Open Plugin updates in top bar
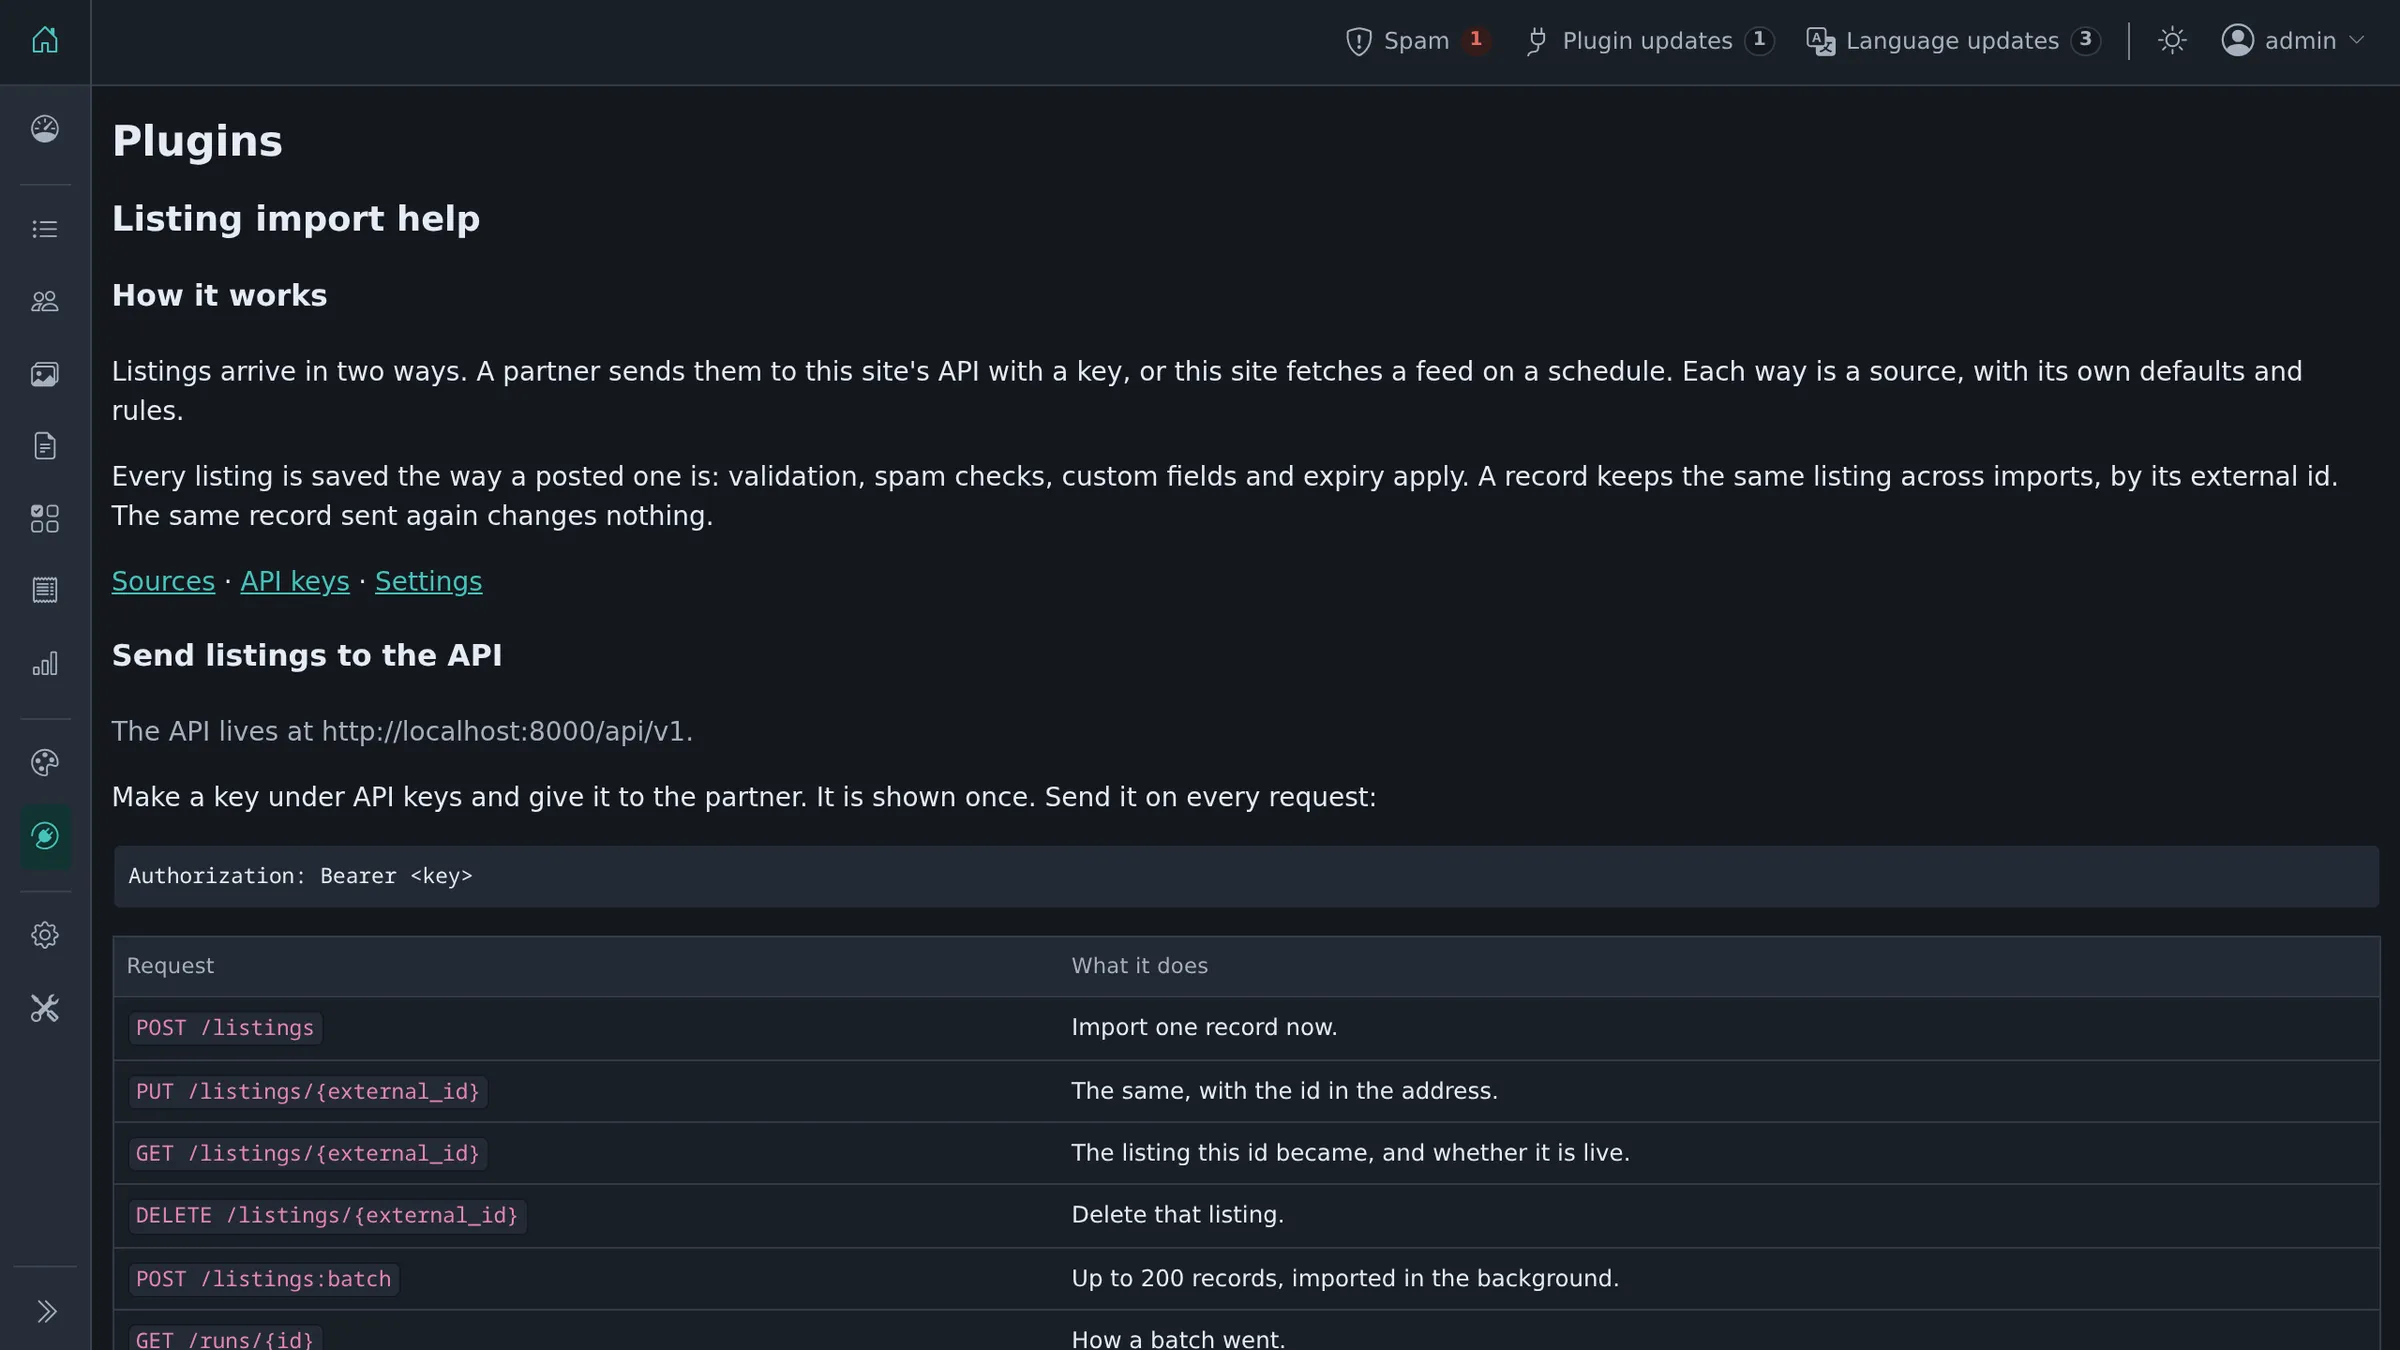Screen dimensions: 2400x1350 1649,41
